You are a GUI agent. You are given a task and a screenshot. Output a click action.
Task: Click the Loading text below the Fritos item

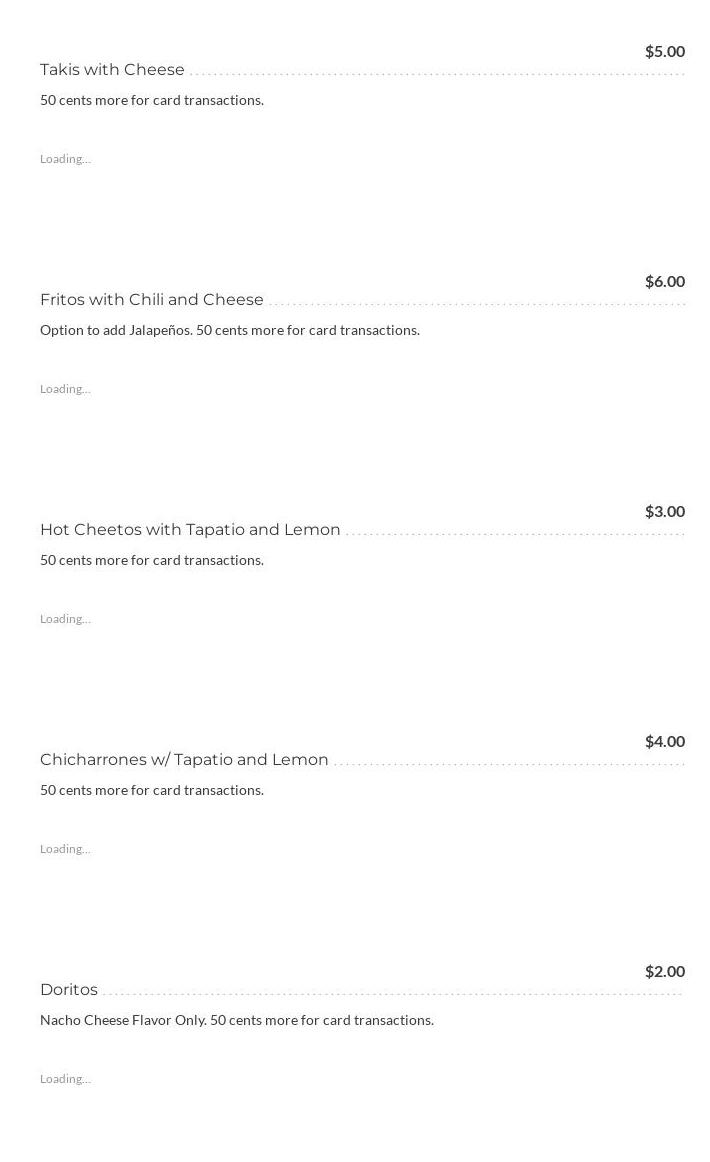[x=65, y=389]
